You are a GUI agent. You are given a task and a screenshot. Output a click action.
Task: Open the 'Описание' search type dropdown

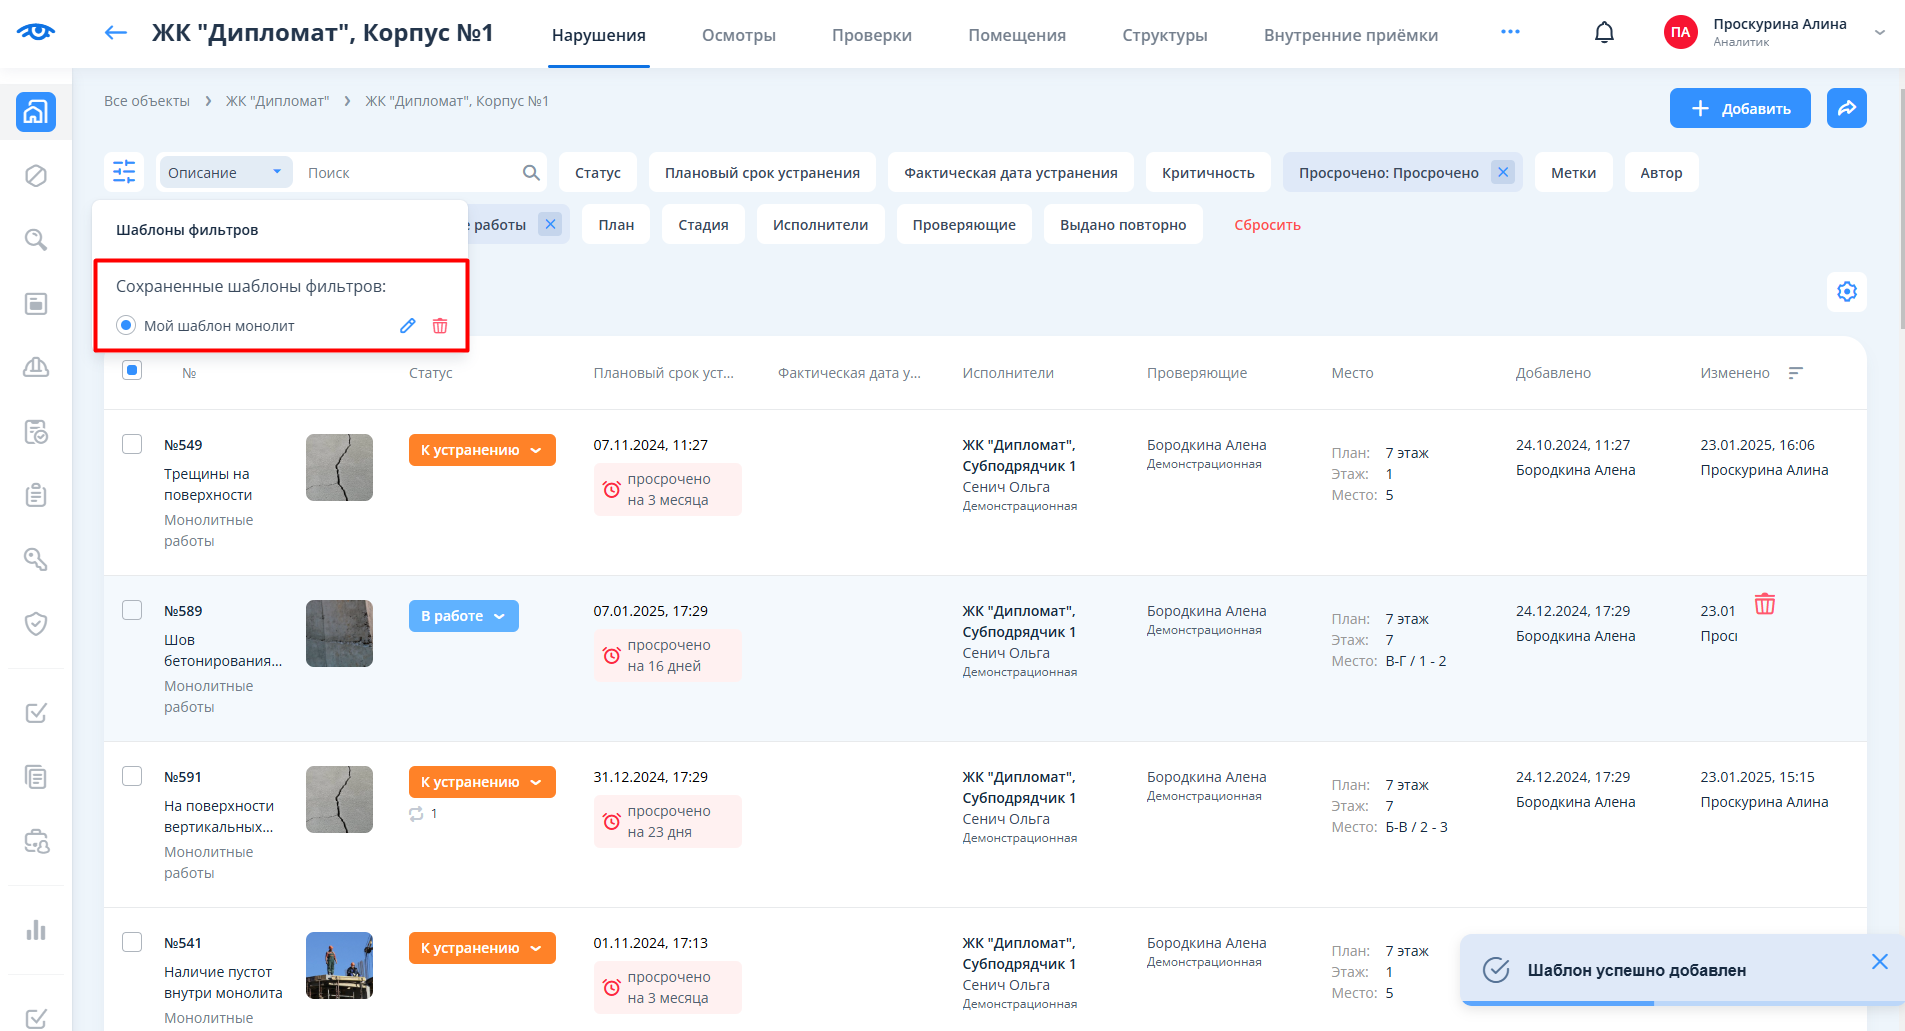click(x=225, y=173)
